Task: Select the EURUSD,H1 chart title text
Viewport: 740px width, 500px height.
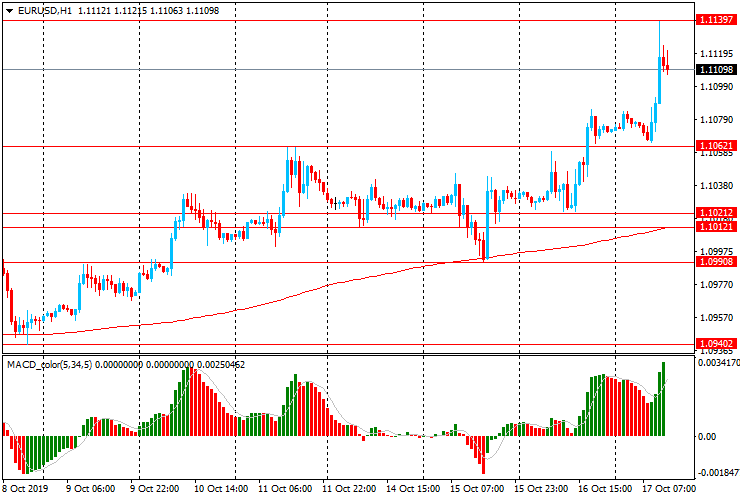Action: point(45,10)
